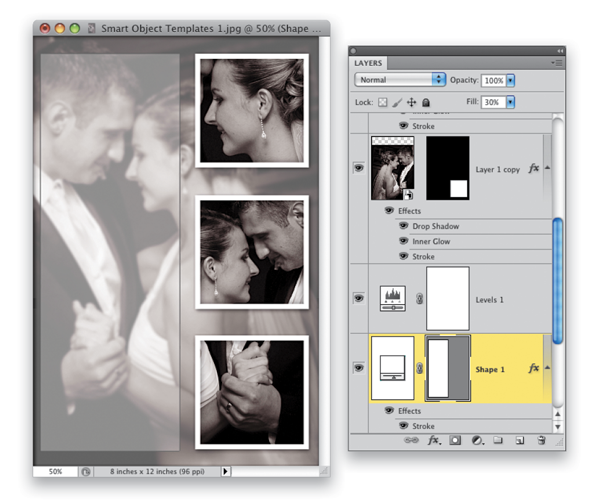Click document proxy icon in title bar
Viewport: 600px width, 500px height.
(91, 28)
